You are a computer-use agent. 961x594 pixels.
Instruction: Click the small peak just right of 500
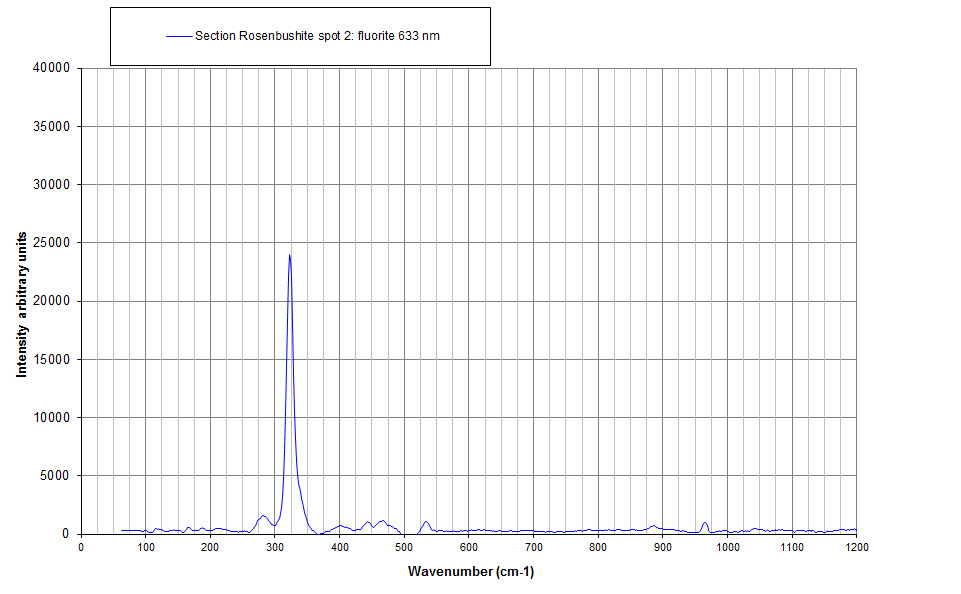click(x=426, y=522)
